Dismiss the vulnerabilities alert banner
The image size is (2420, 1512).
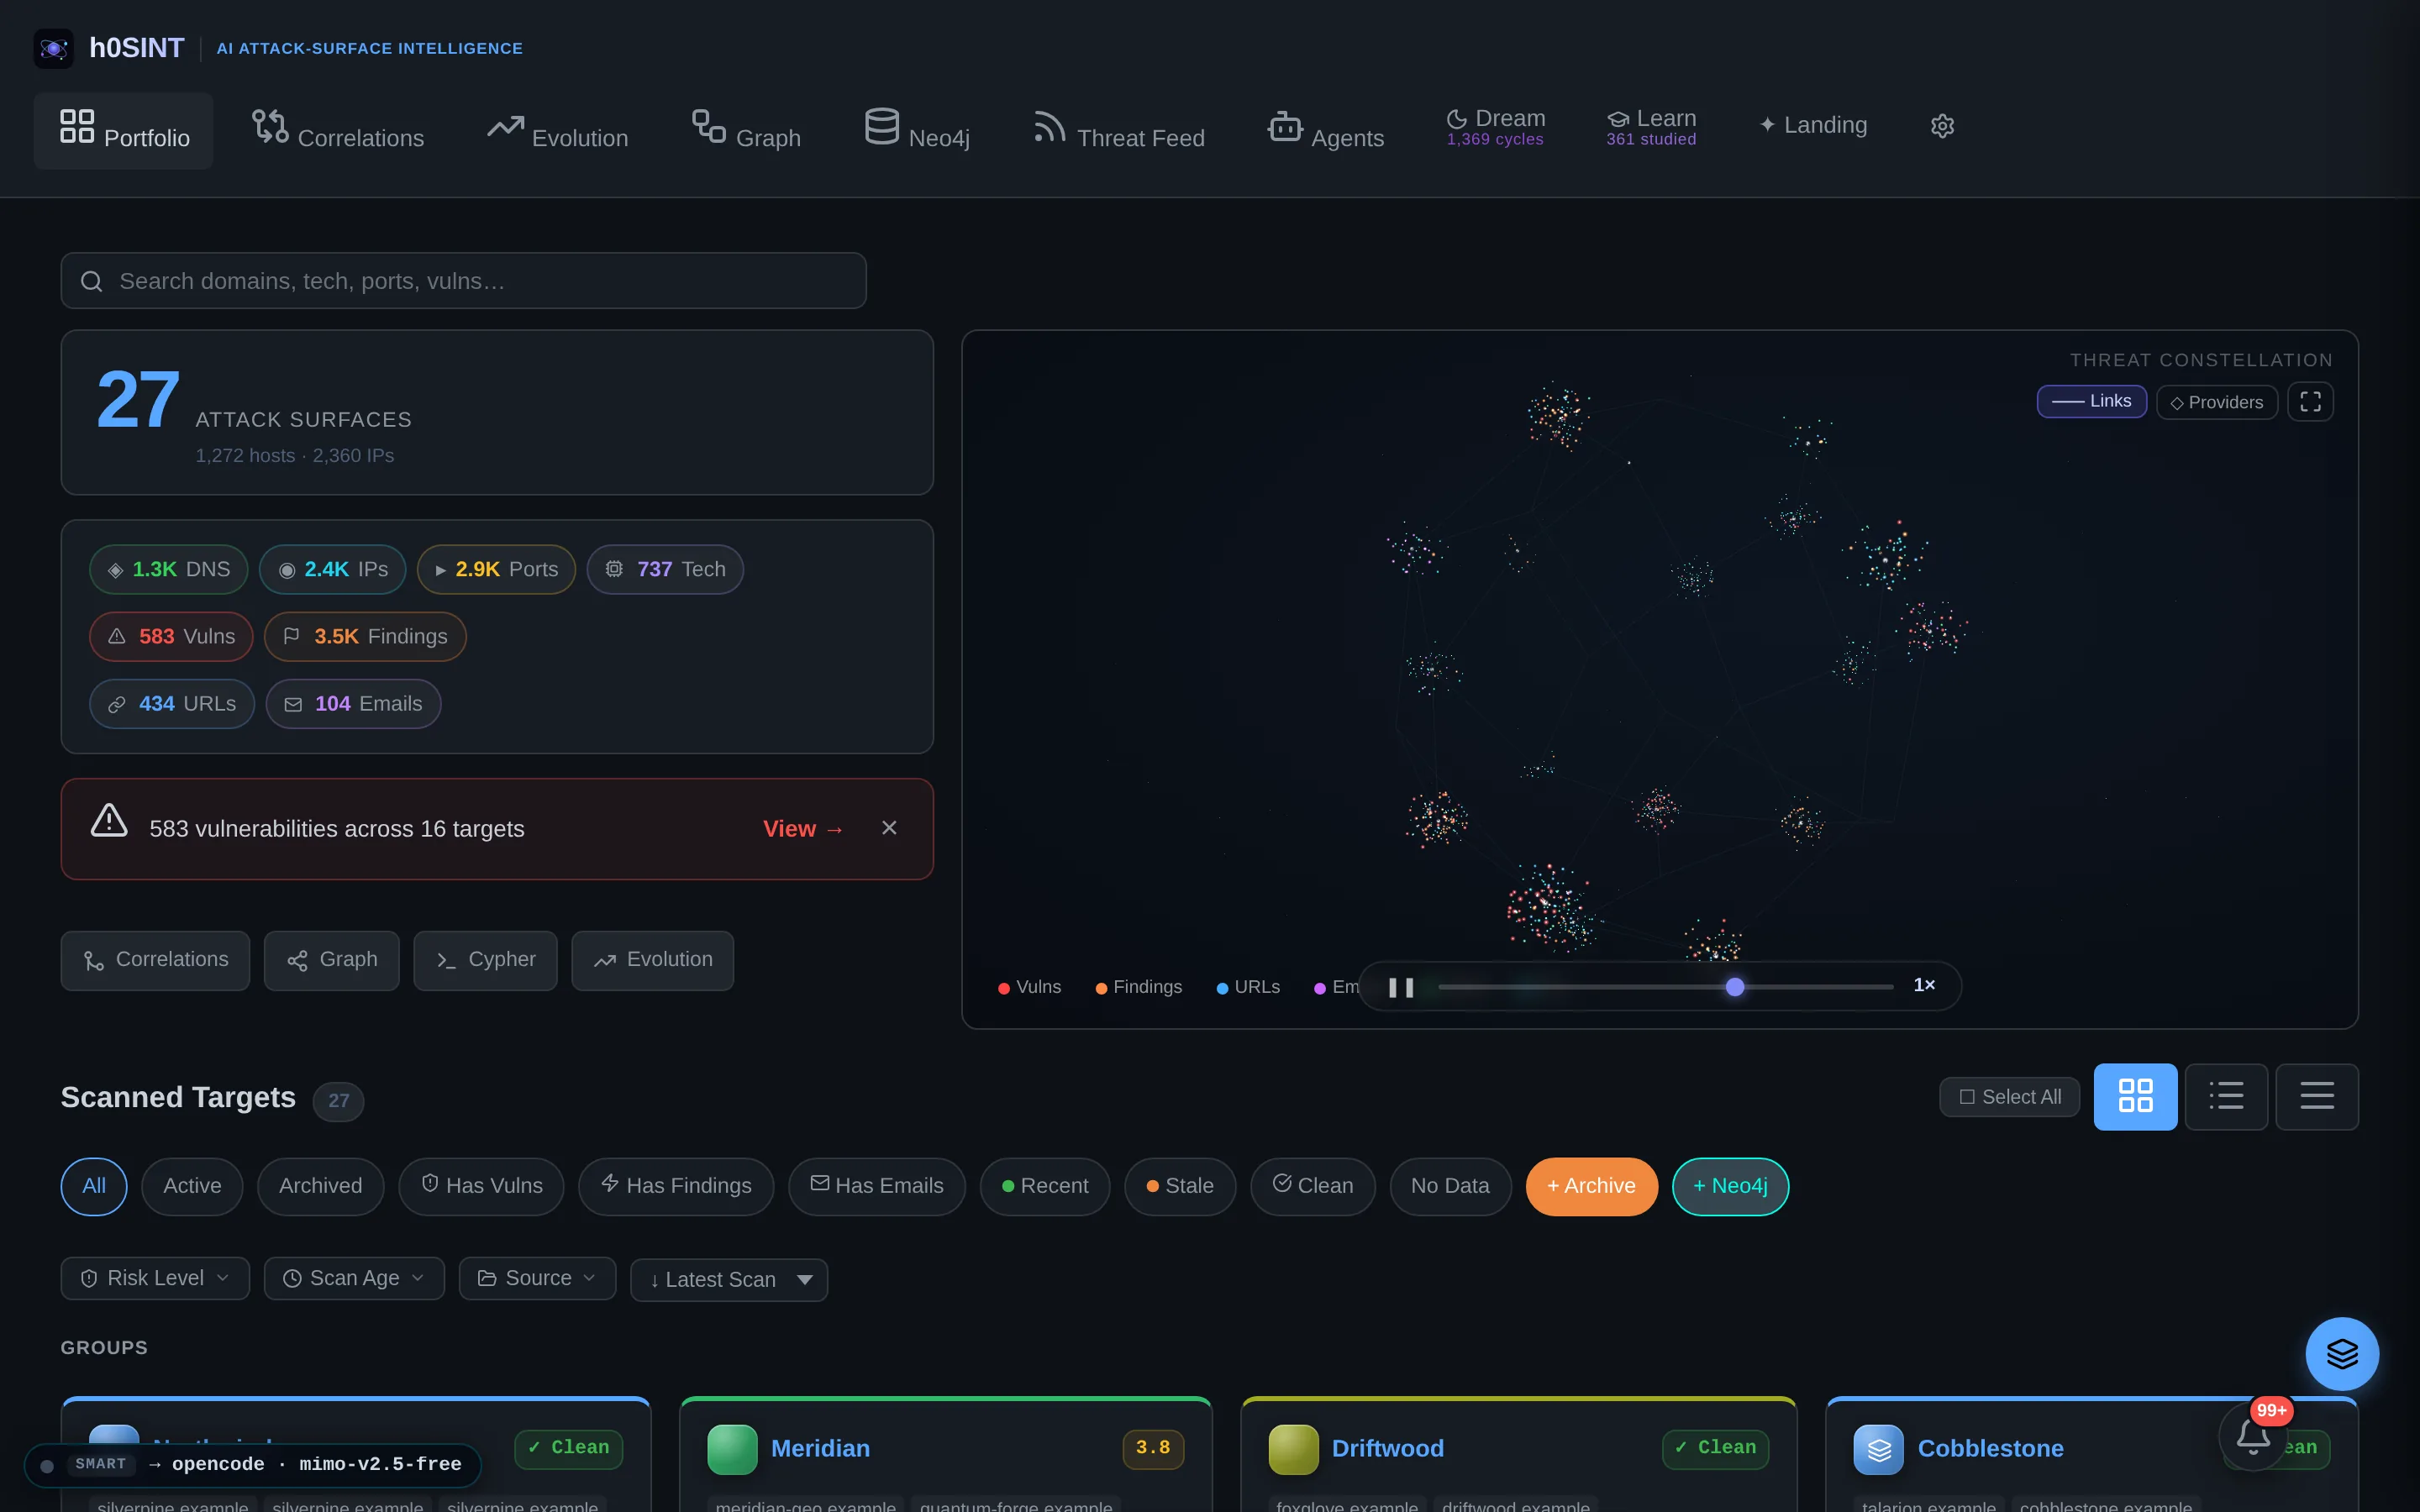pyautogui.click(x=889, y=828)
